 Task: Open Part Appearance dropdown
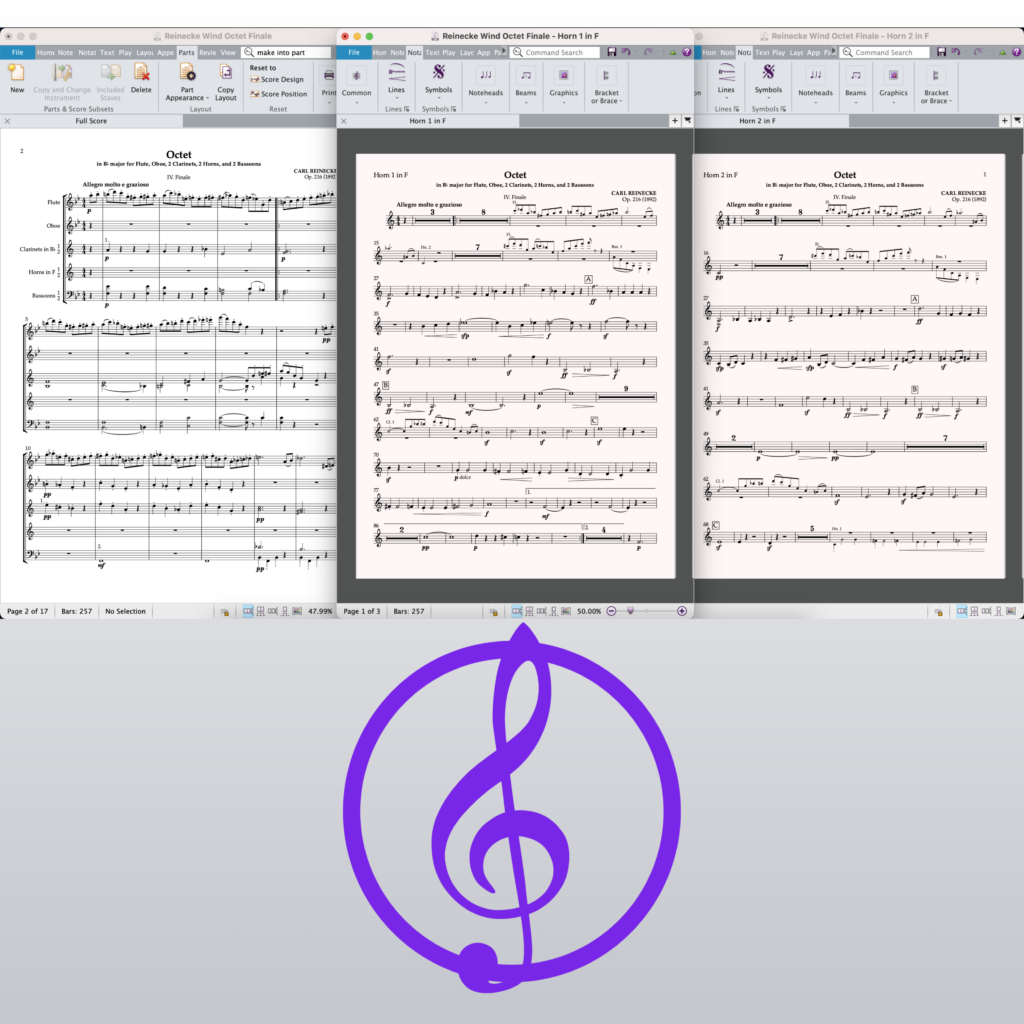point(187,82)
